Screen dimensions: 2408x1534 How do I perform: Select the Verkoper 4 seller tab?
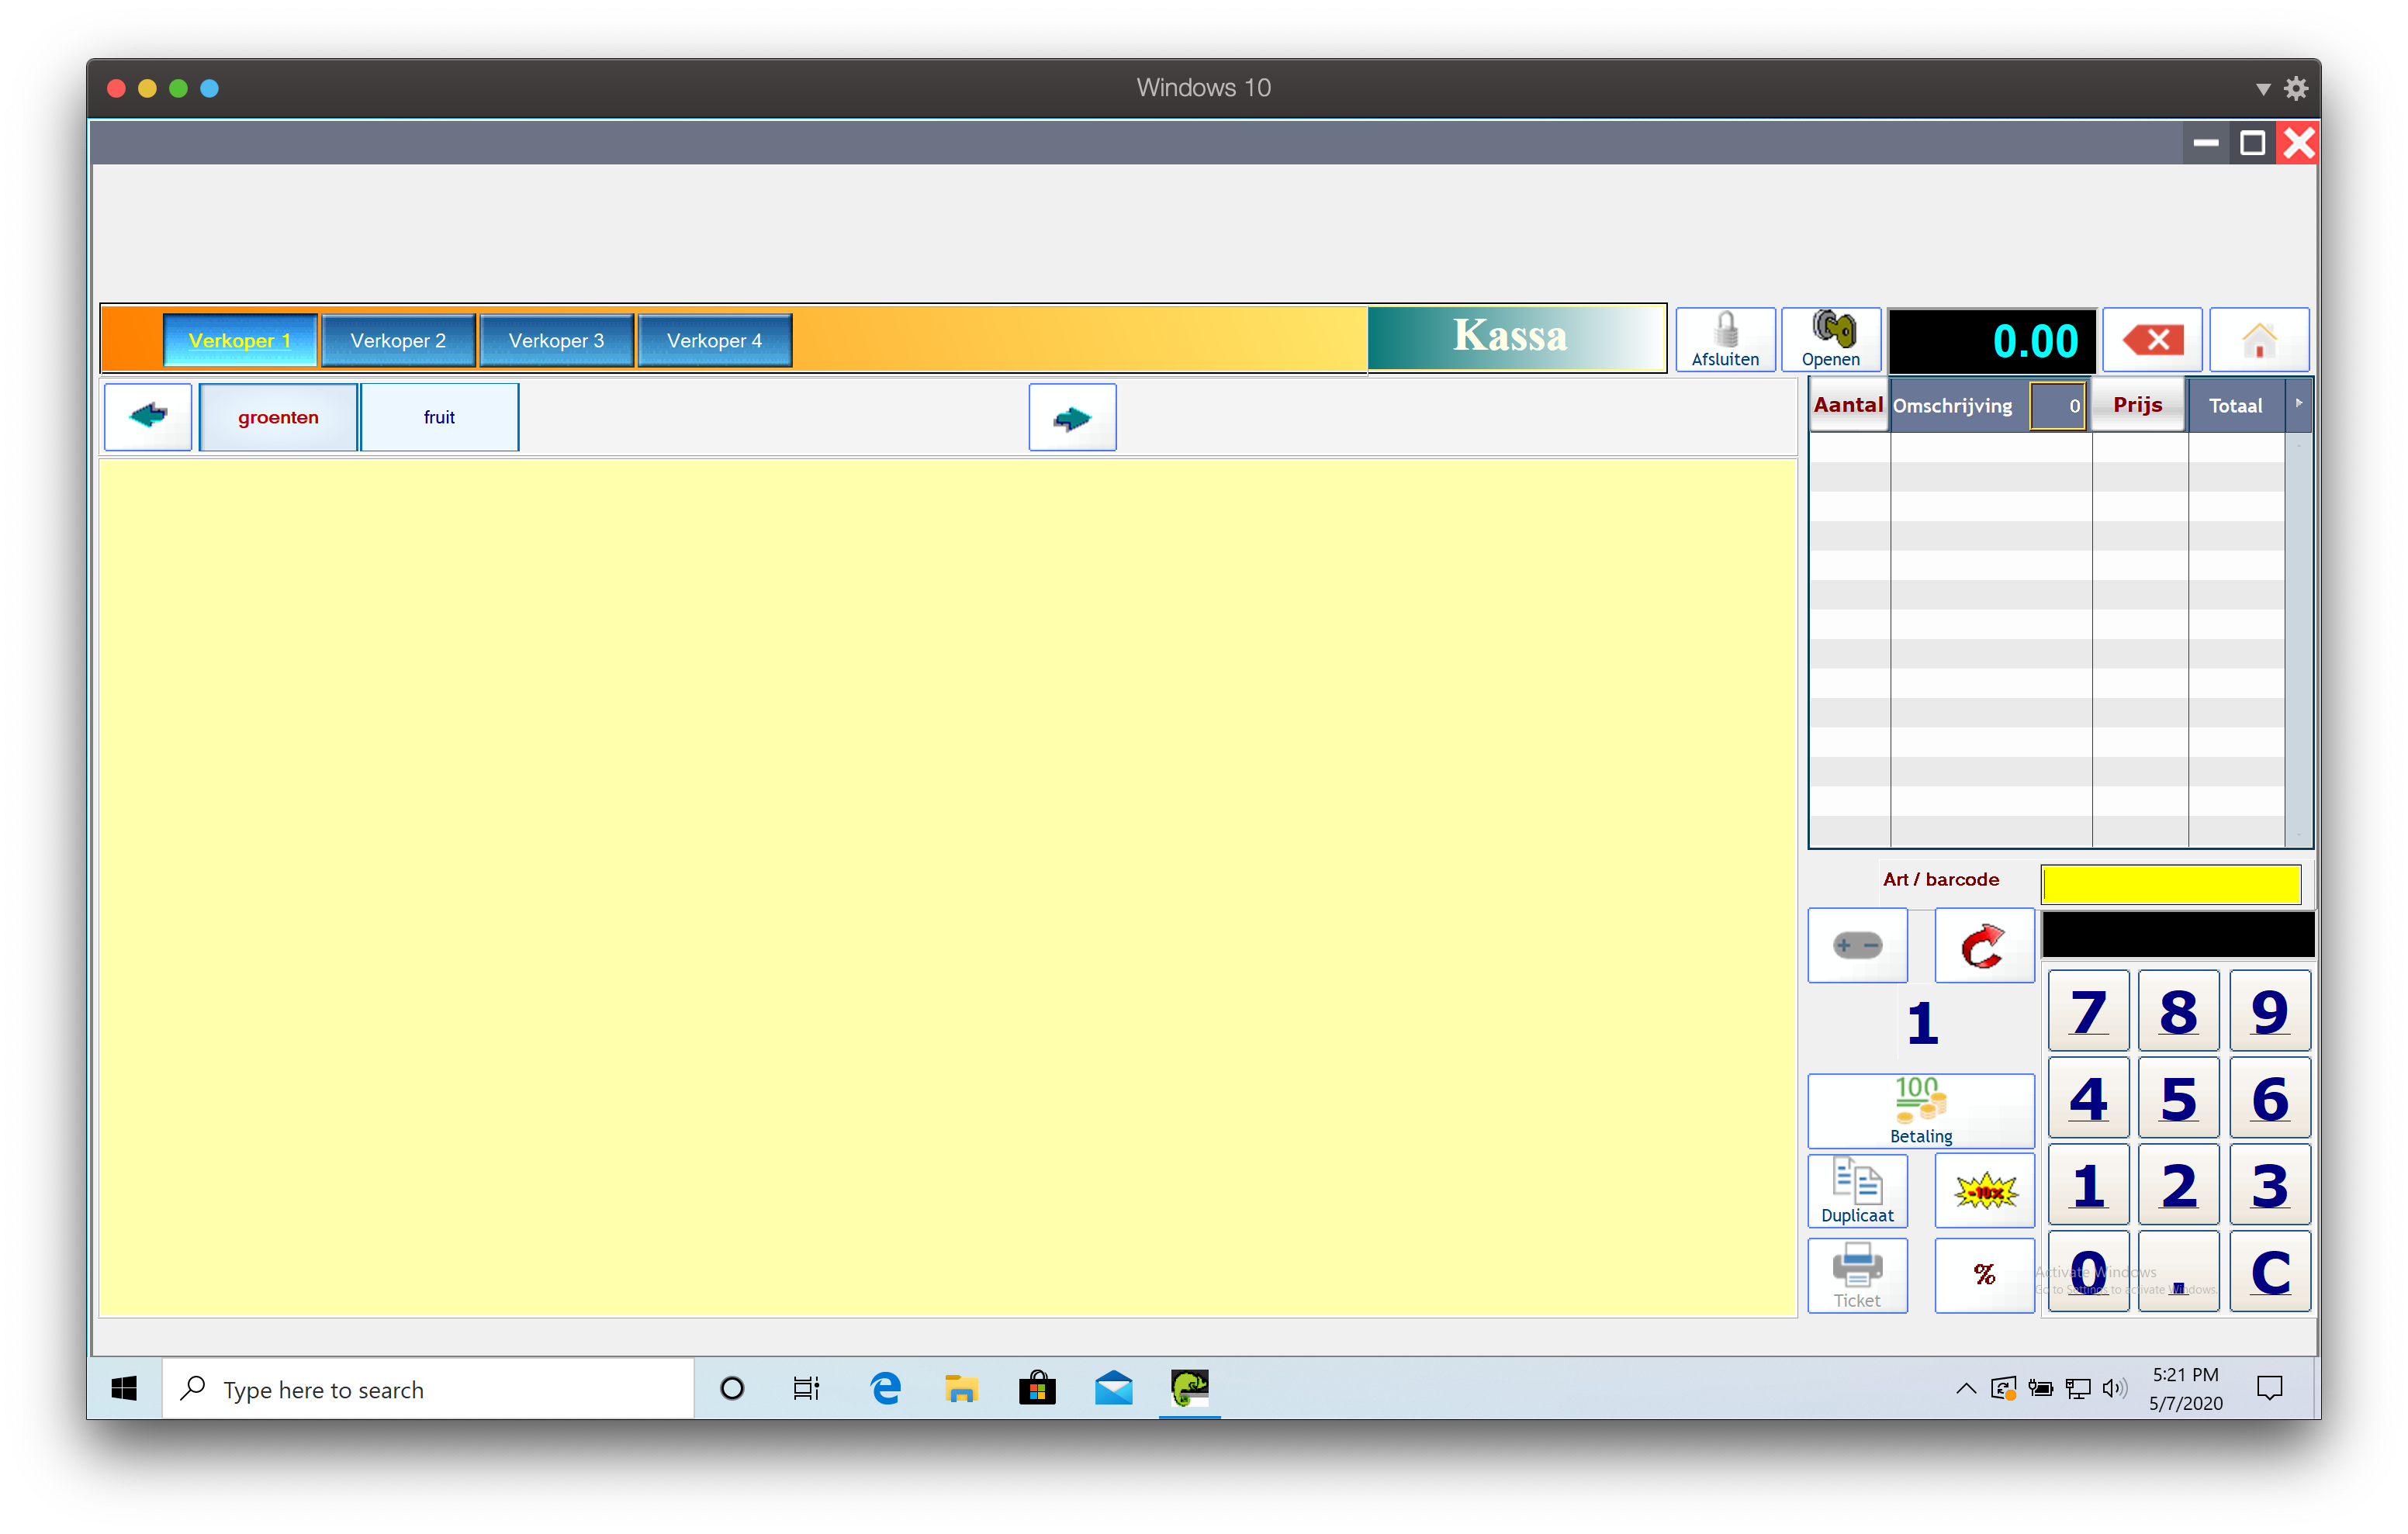coord(714,340)
